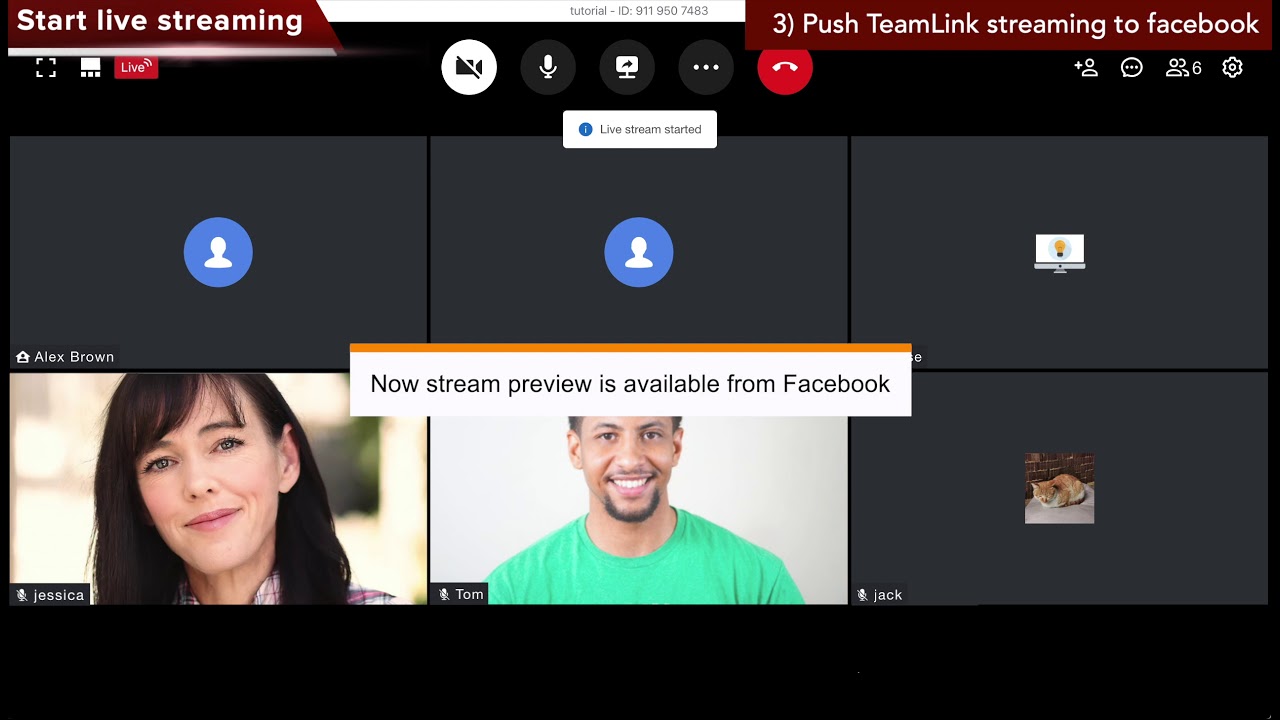
Task: Click muted mic icon beside jessica
Action: click(22, 595)
